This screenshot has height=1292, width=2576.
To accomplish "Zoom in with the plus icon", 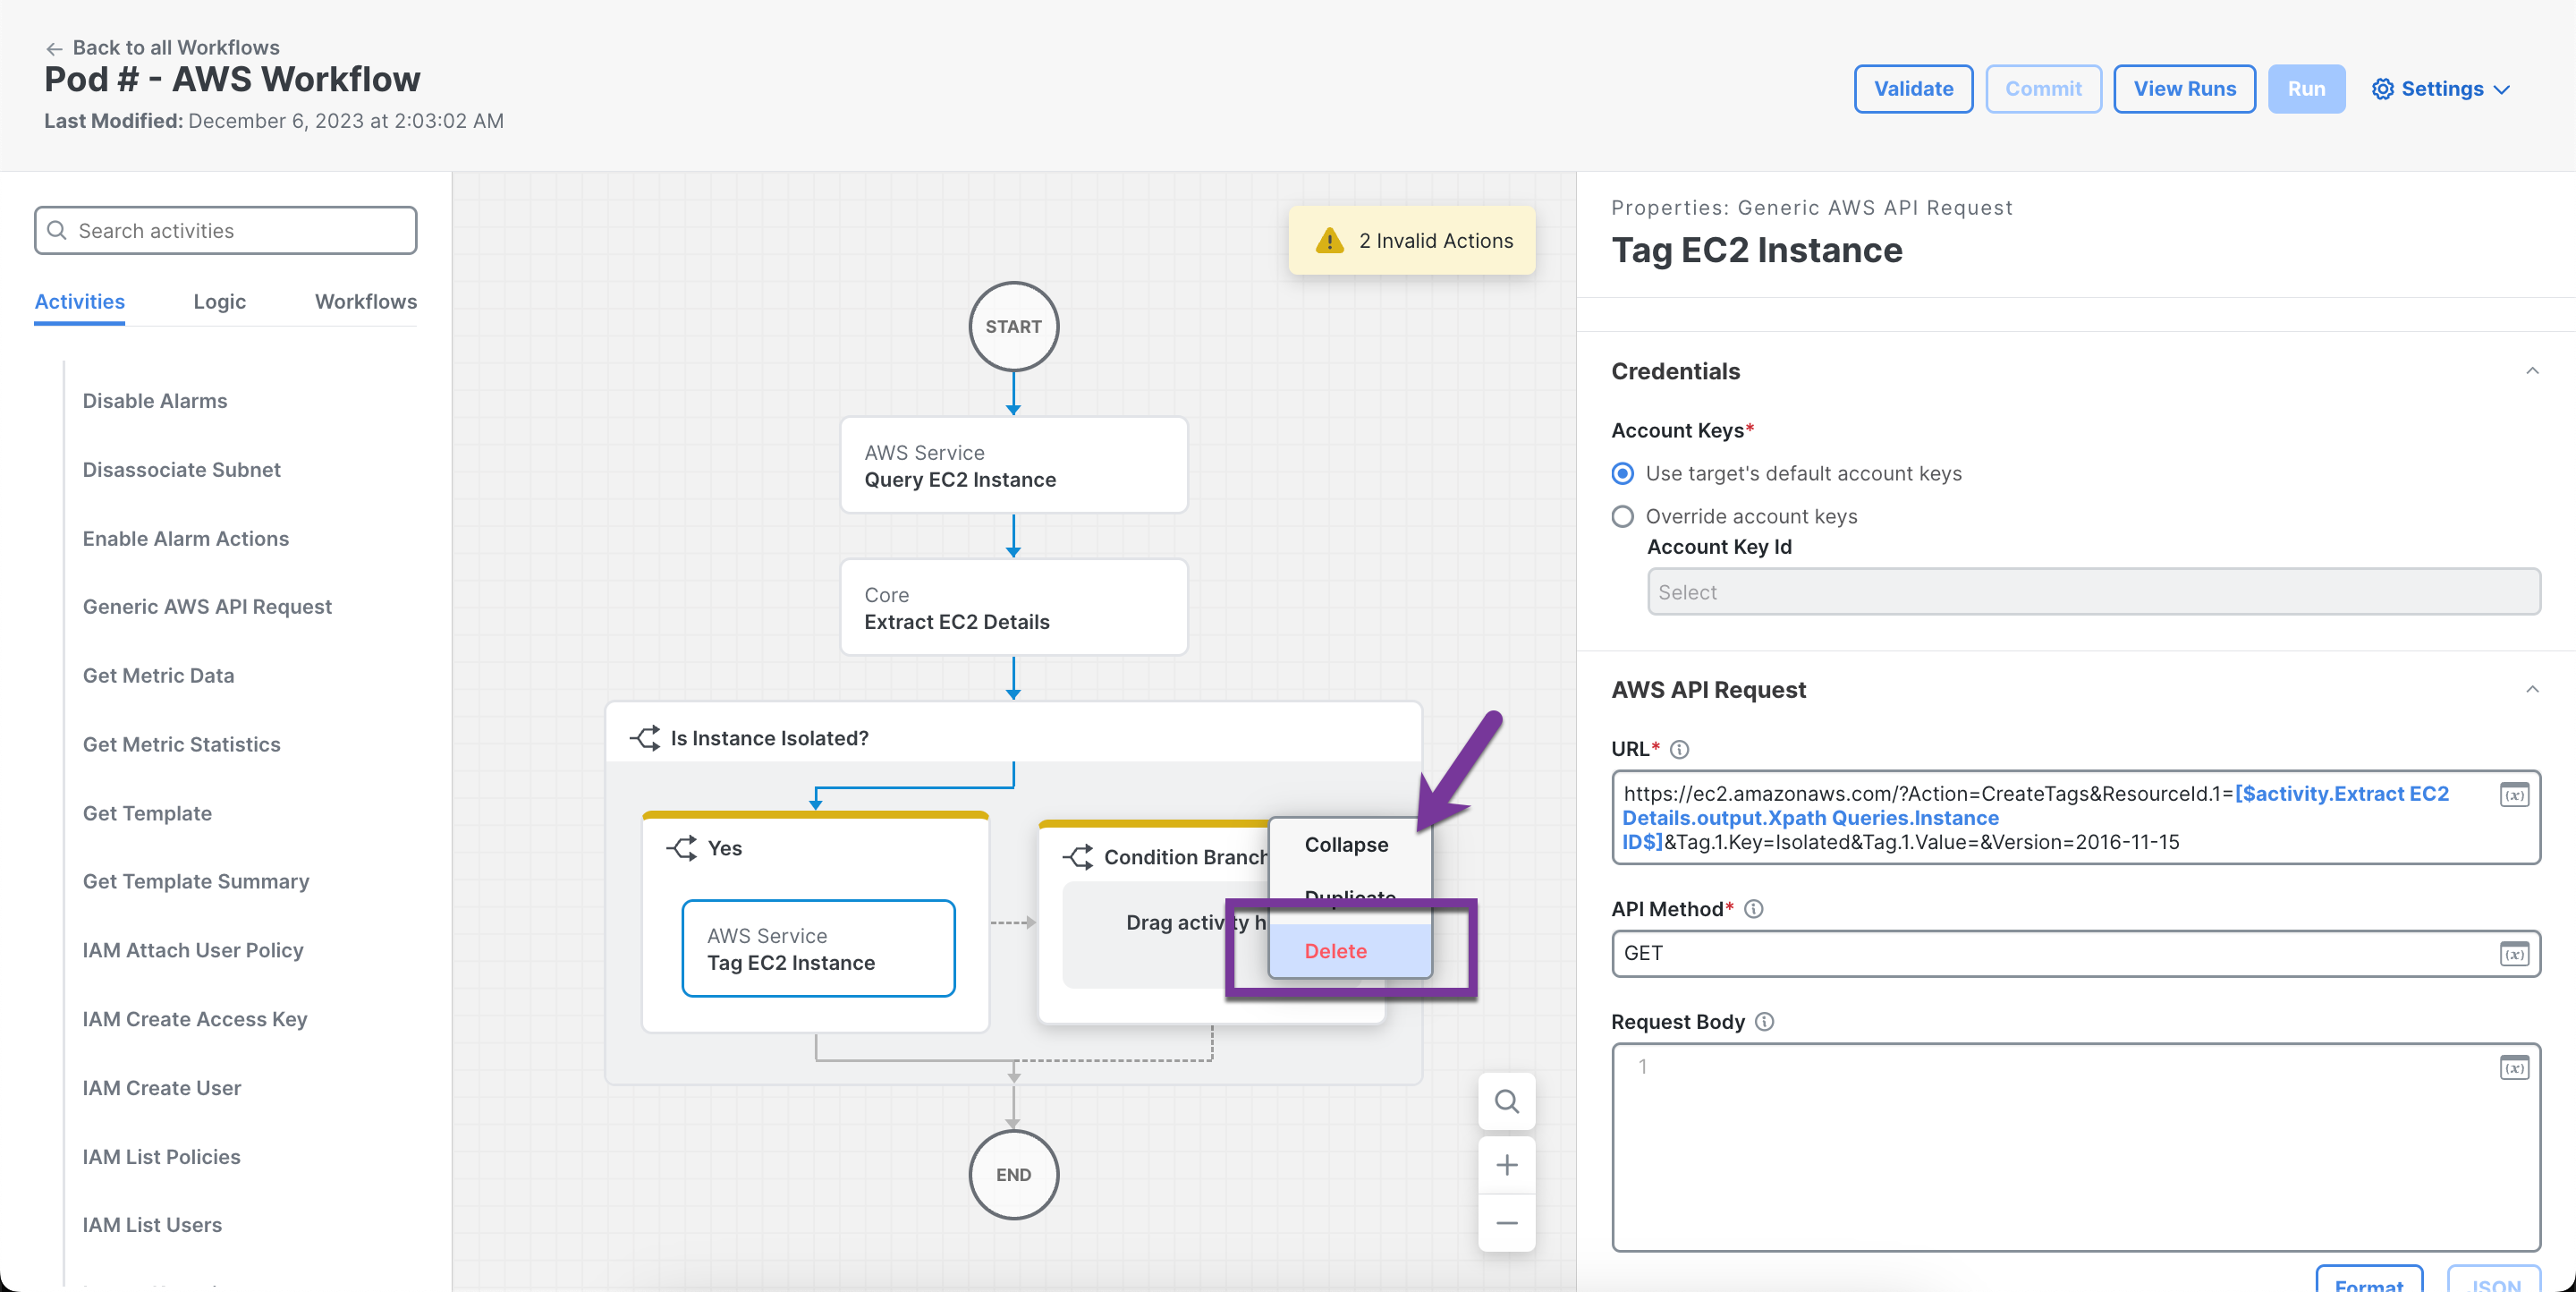I will (x=1506, y=1165).
